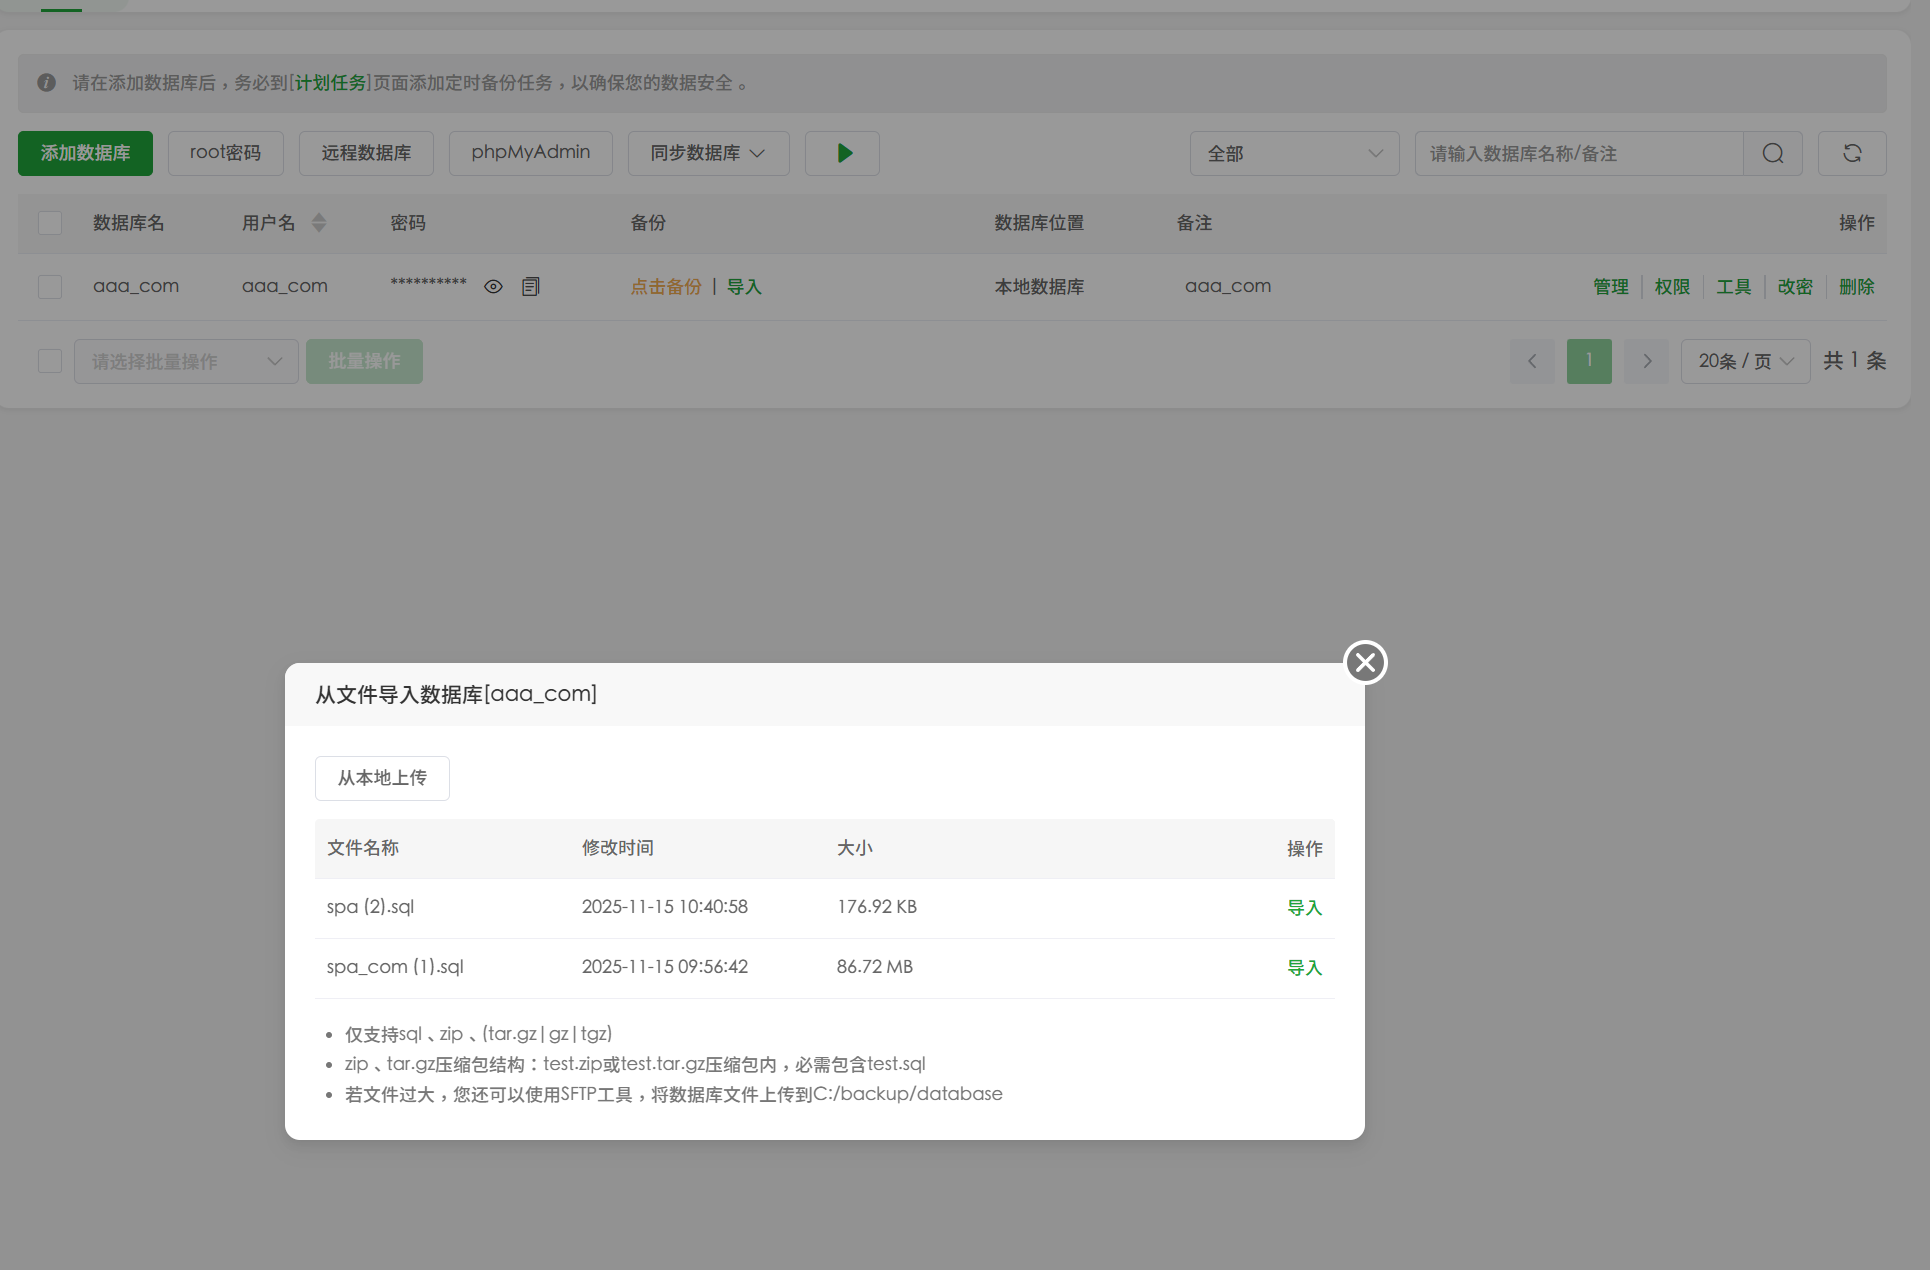Select the aaa_com row checkbox
Viewport: 1930px width, 1270px height.
tap(50, 287)
